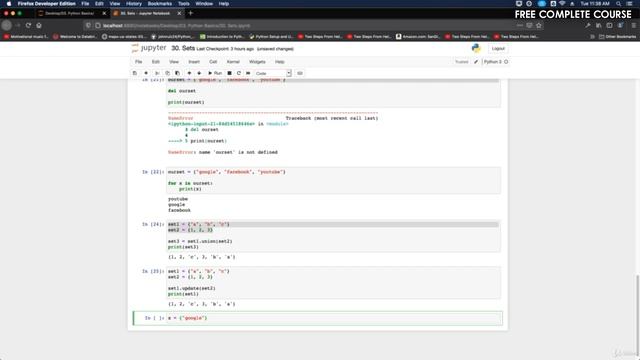Open the Jupyter View menu
This screenshot has height=360, width=640.
[x=174, y=62]
